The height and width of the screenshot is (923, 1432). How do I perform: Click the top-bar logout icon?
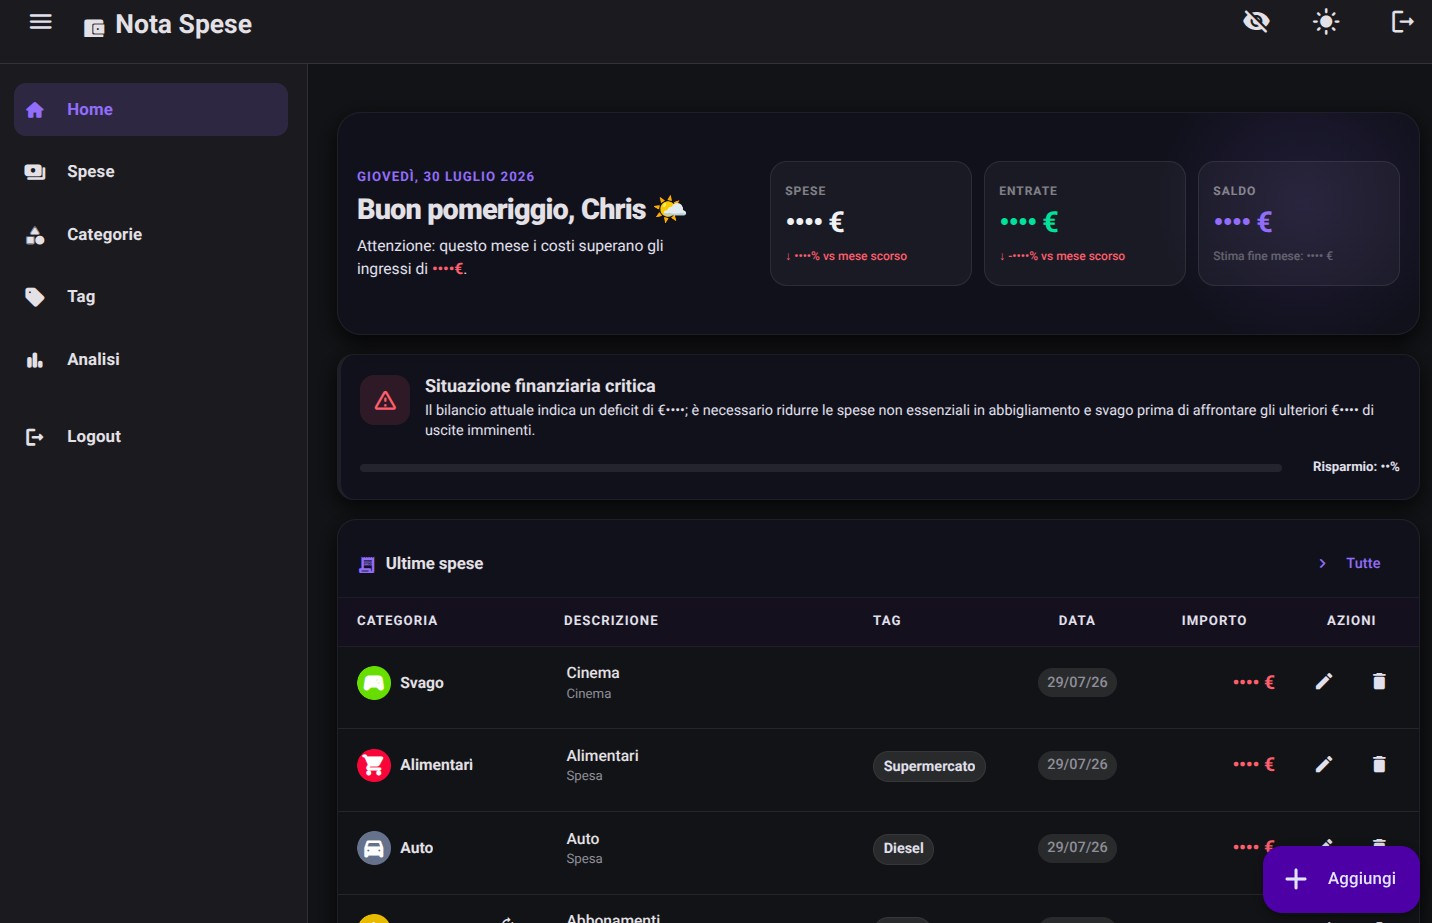point(1403,21)
